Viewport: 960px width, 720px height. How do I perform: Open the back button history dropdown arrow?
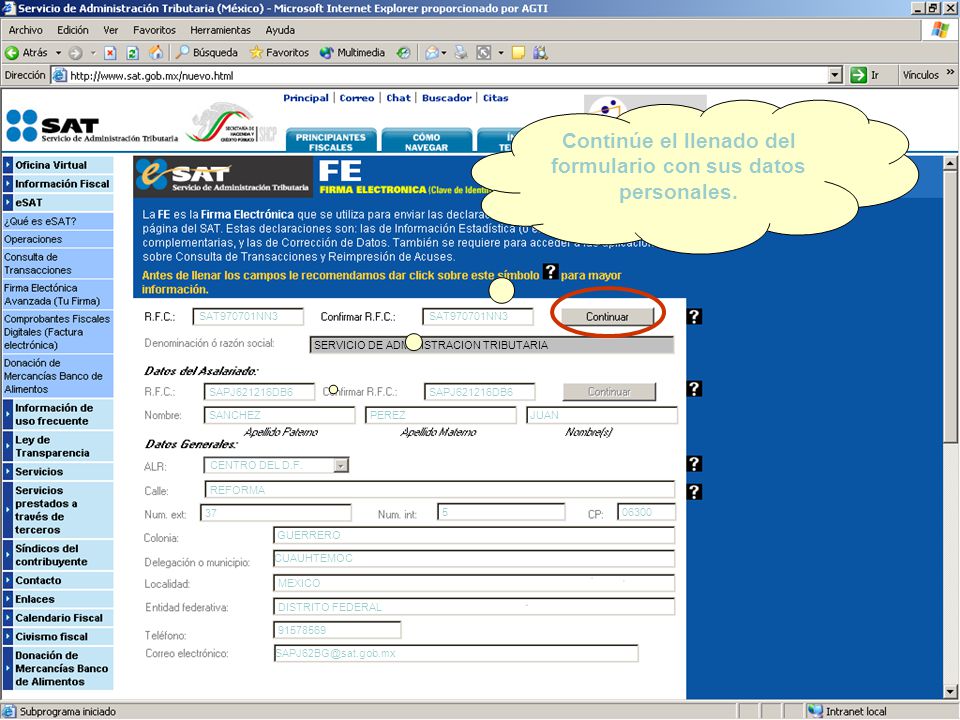point(59,53)
